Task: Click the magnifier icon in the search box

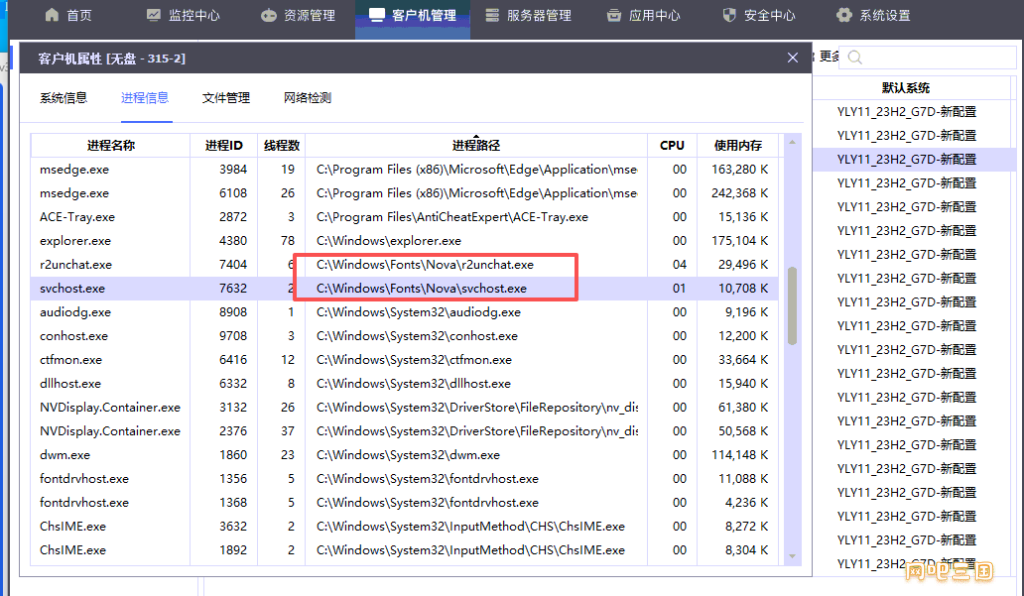Action: click(855, 58)
